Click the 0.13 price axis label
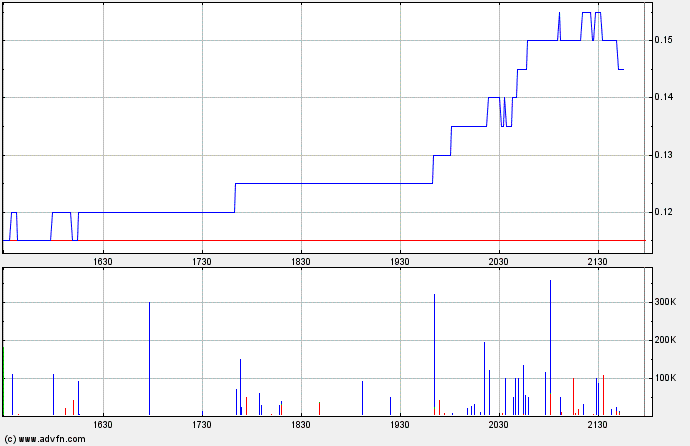The width and height of the screenshot is (690, 446). click(663, 155)
